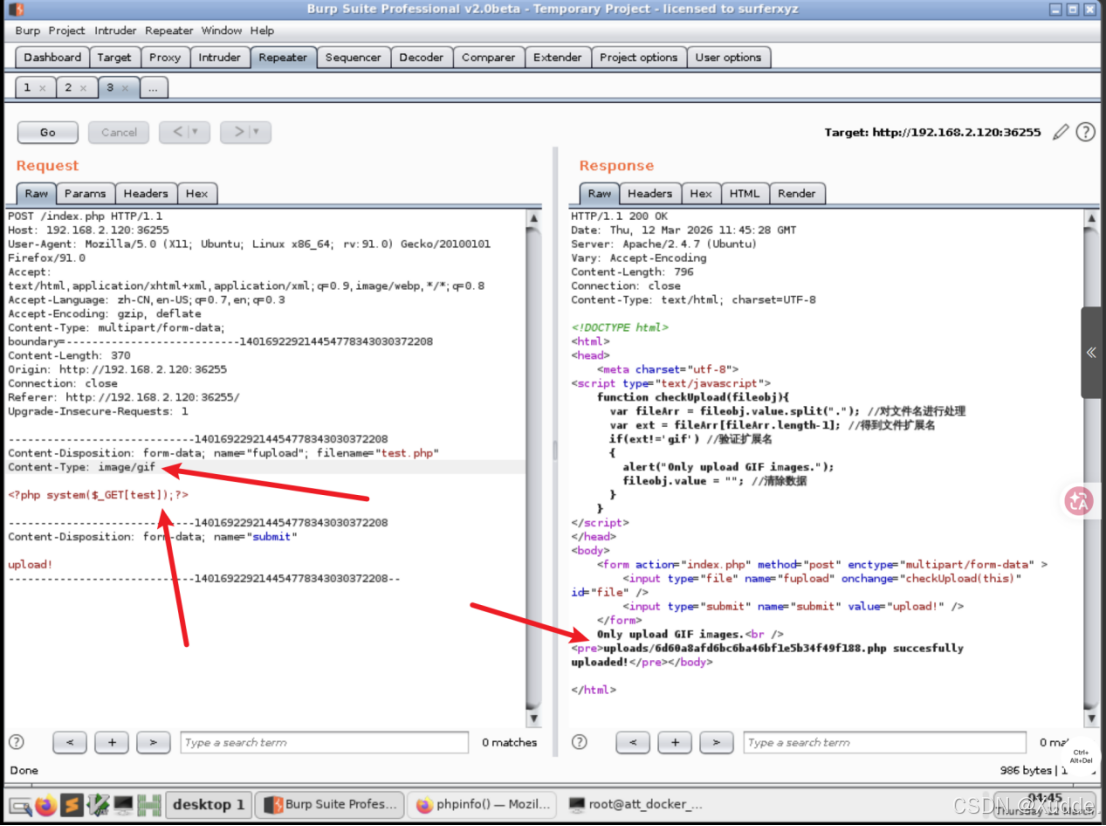This screenshot has width=1106, height=826.
Task: Close Repeater tab 2
Action: click(83, 88)
